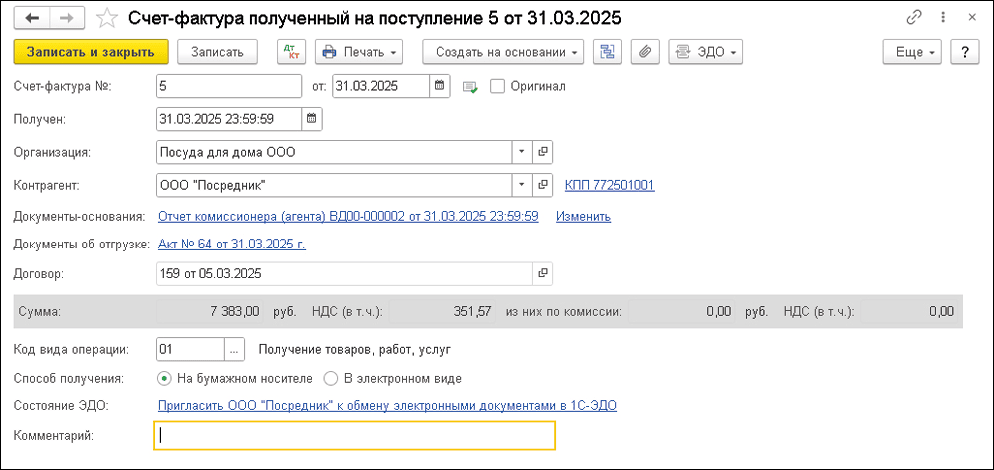Open attached files paperclip icon
Image resolution: width=994 pixels, height=470 pixels.
click(645, 52)
